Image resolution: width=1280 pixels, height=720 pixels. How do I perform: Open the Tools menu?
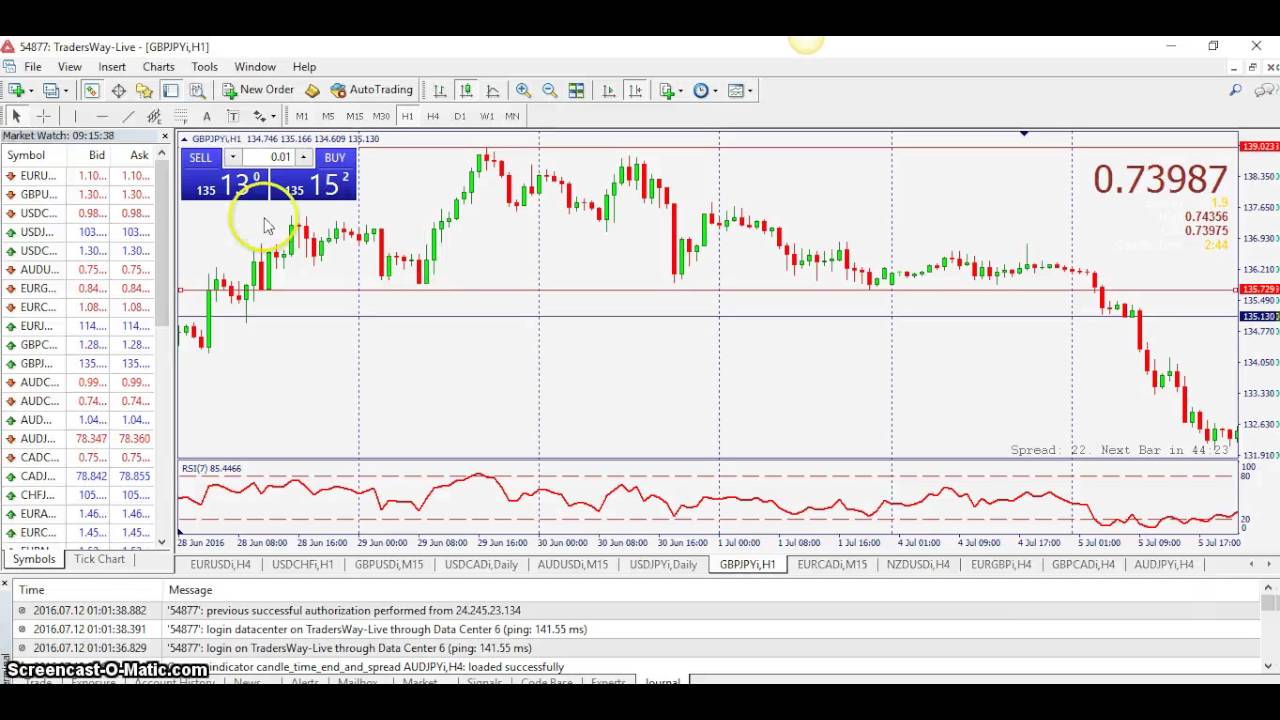[x=204, y=67]
